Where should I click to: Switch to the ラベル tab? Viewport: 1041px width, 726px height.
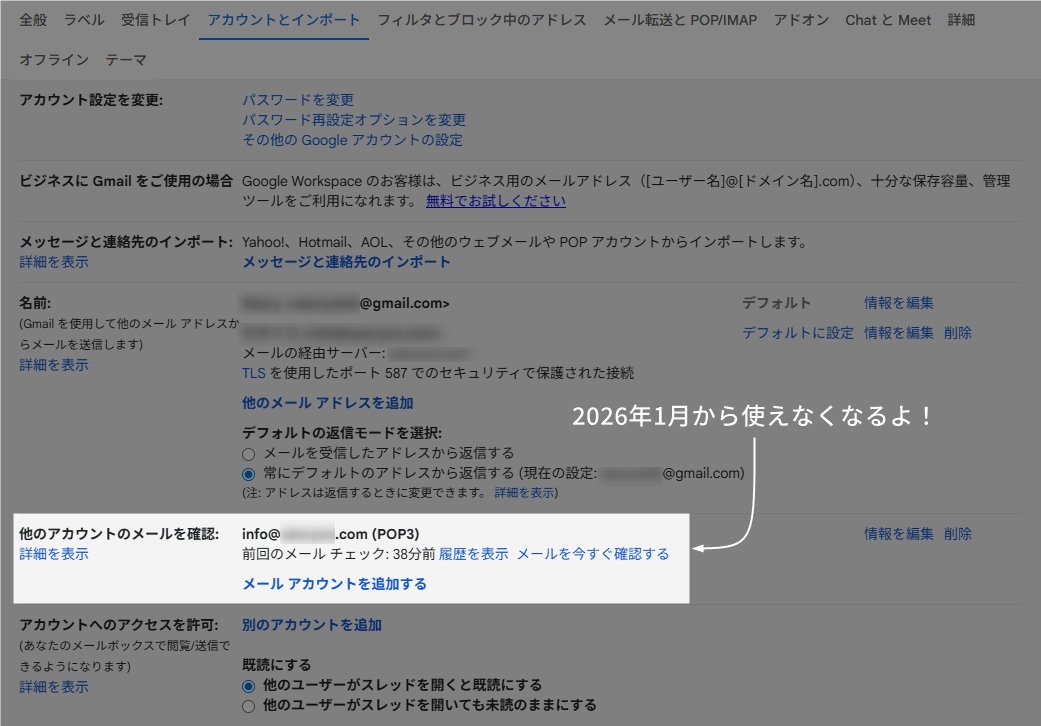(84, 20)
